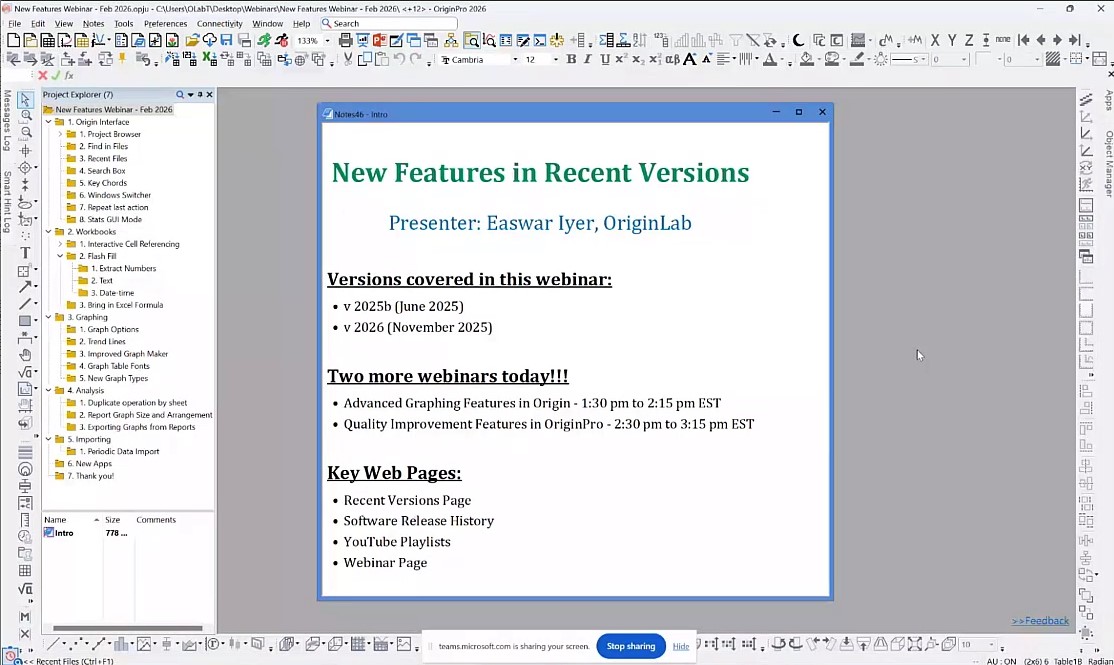1114x665 pixels.
Task: Click the >>Feedback link
Action: click(1040, 620)
